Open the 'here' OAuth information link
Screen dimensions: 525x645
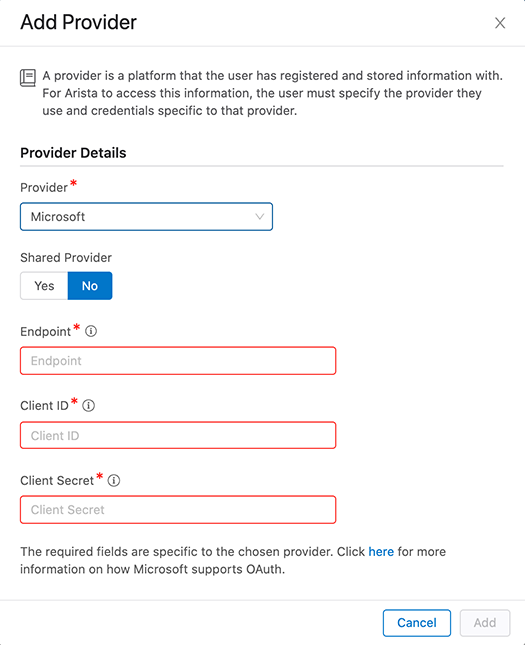381,552
